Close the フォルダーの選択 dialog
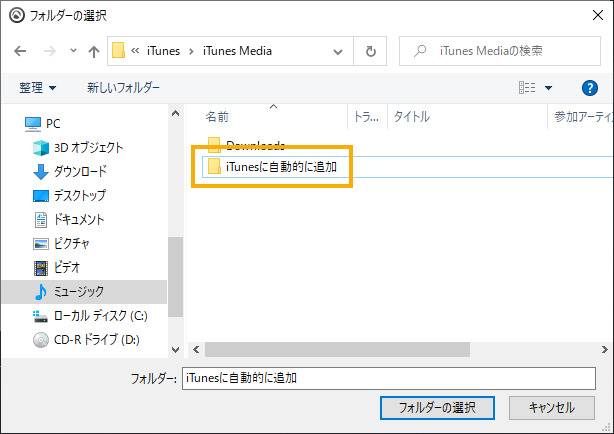The image size is (614, 434). tap(598, 15)
